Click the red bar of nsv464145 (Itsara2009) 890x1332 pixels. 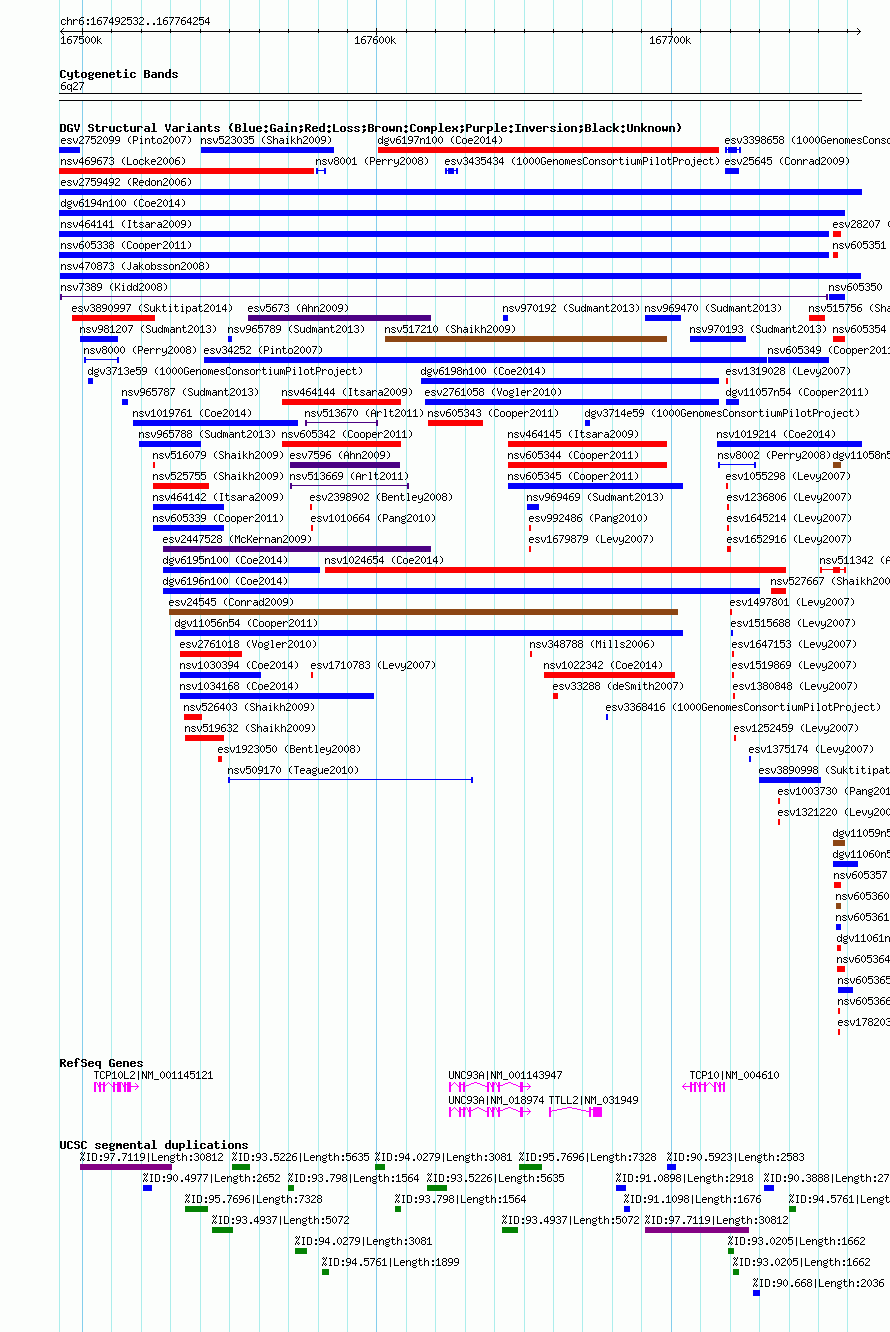pos(587,444)
